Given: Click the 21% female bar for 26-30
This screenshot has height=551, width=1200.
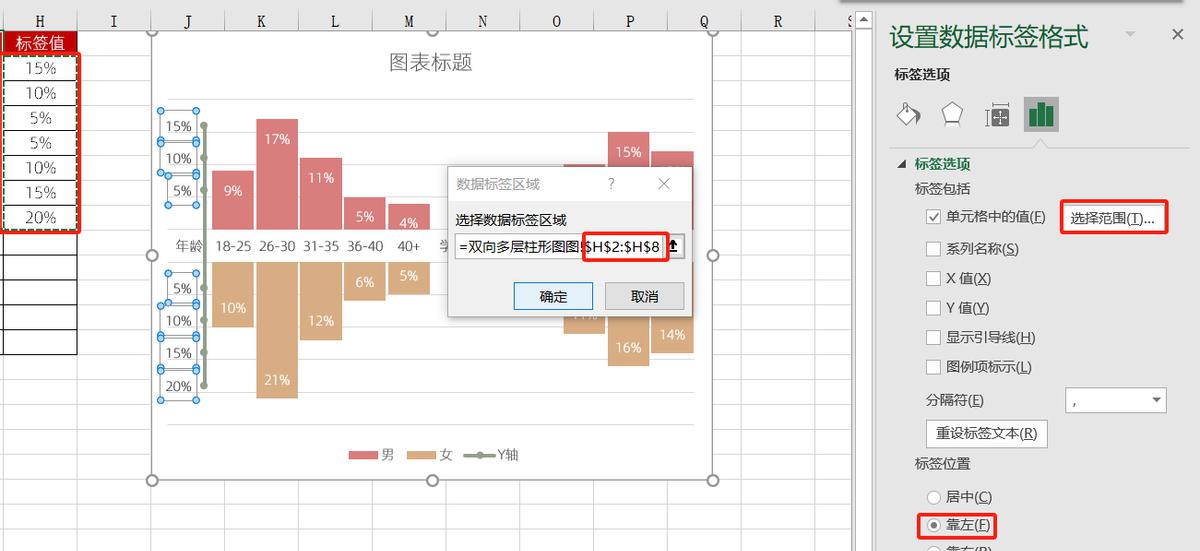Looking at the screenshot, I should (277, 330).
